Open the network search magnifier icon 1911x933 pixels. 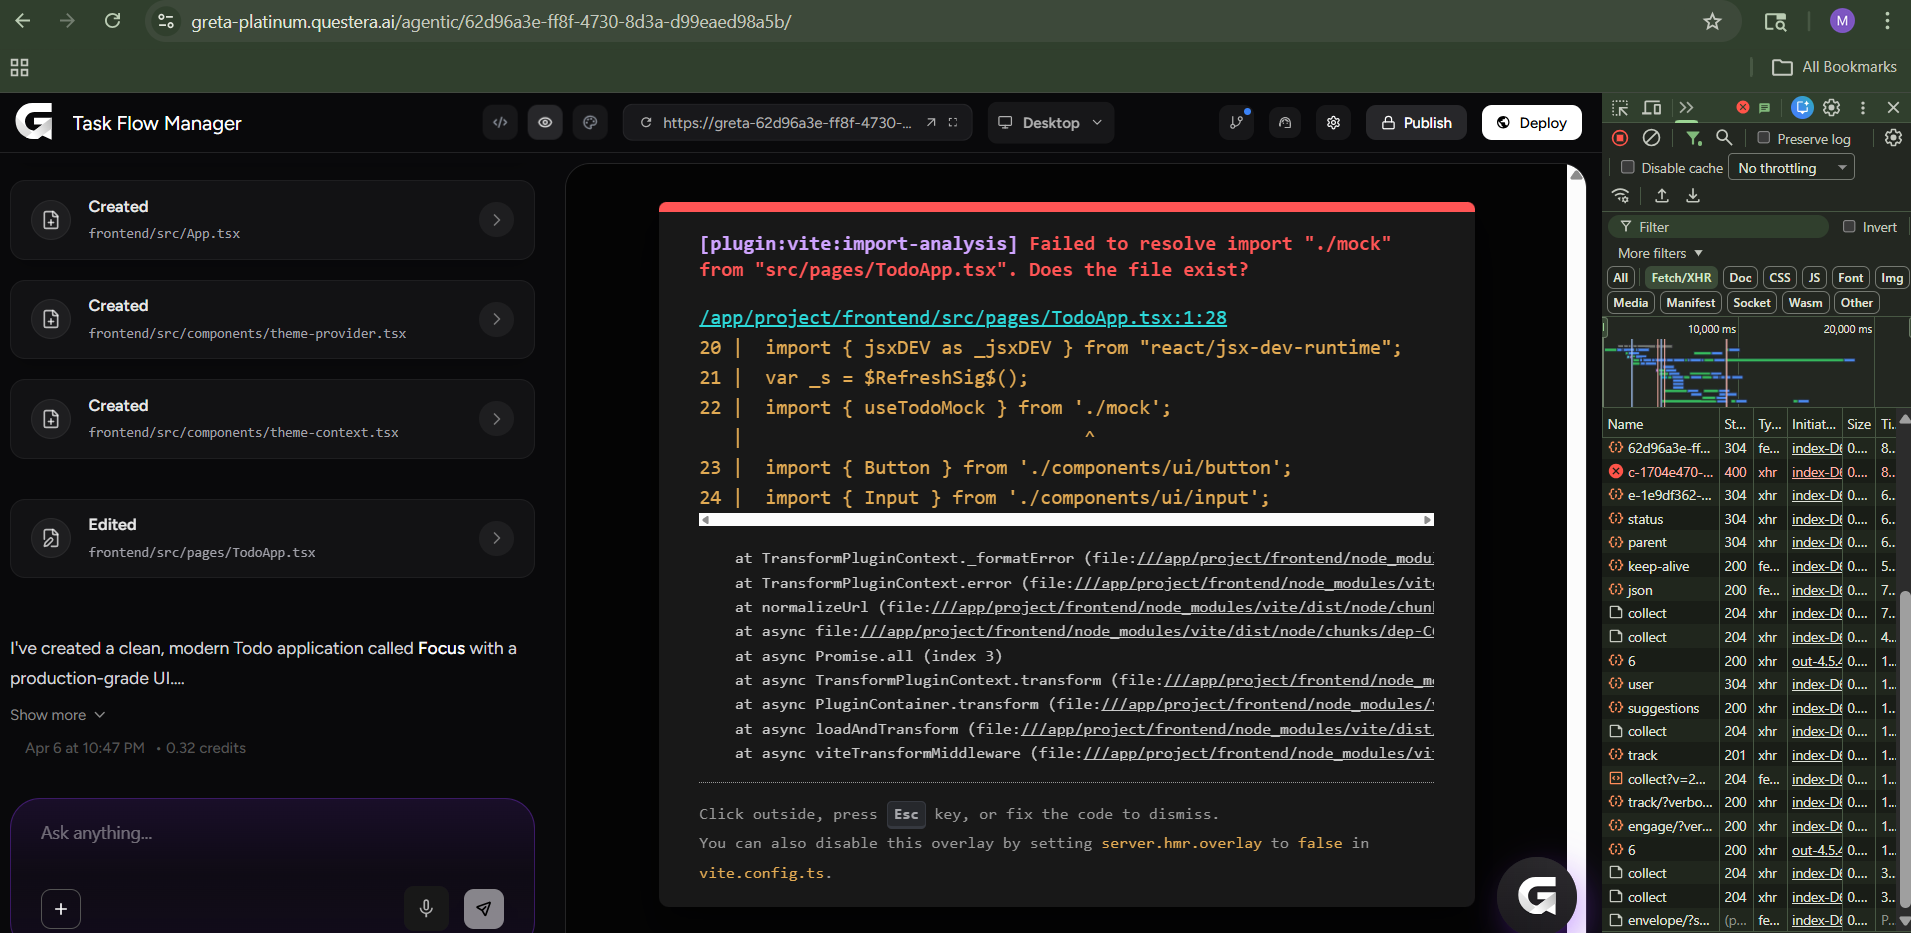click(x=1724, y=138)
